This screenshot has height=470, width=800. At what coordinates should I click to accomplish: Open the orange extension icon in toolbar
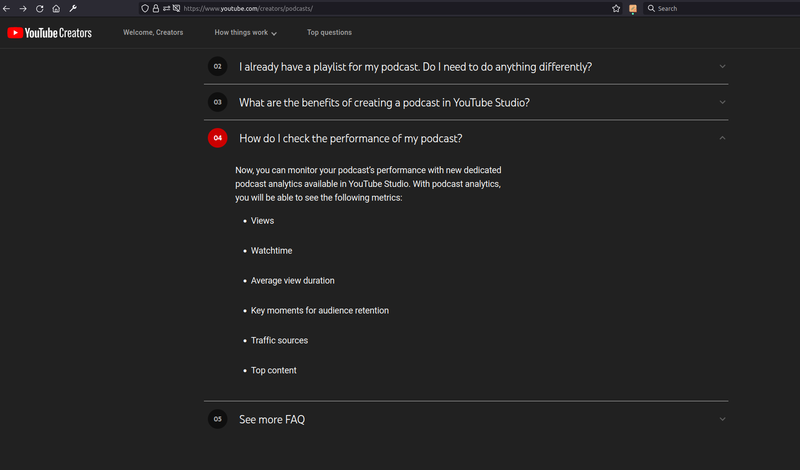pyautogui.click(x=633, y=8)
